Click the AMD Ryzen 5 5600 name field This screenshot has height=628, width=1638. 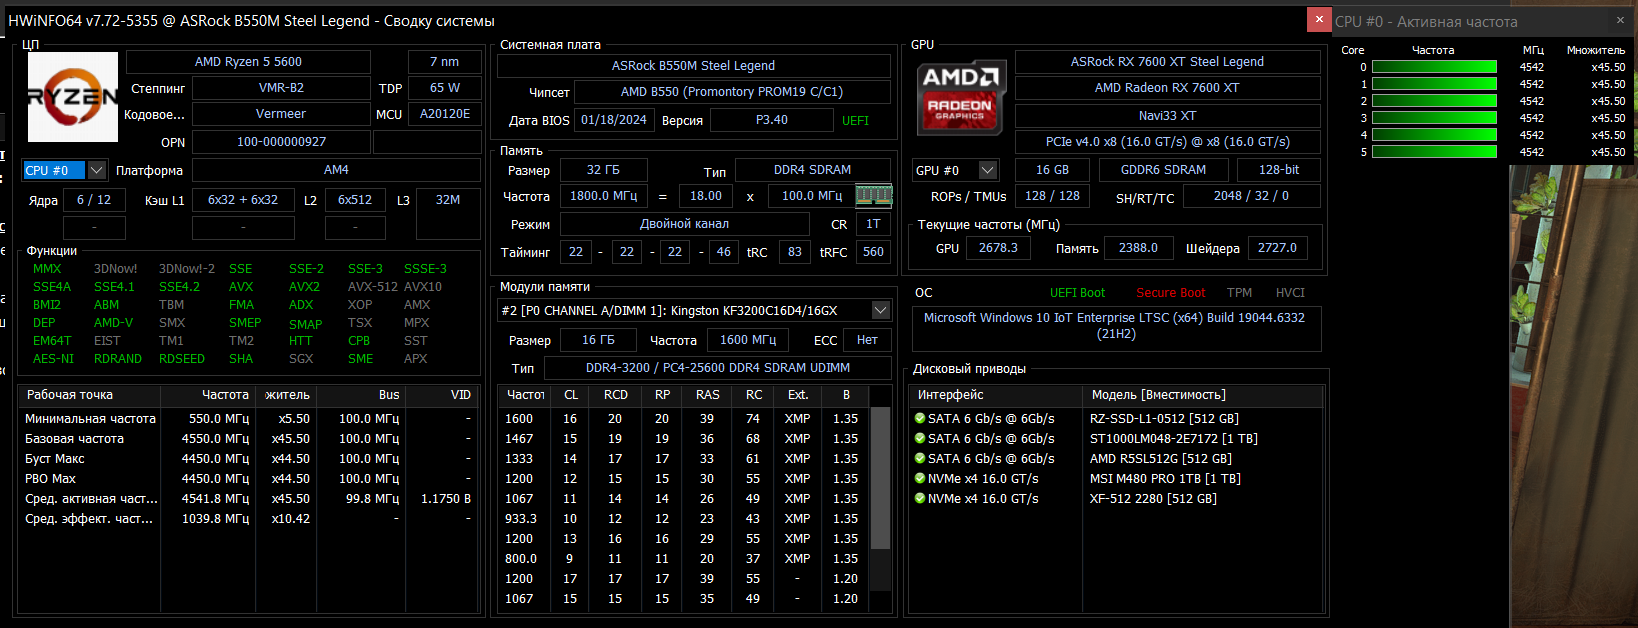click(x=248, y=62)
